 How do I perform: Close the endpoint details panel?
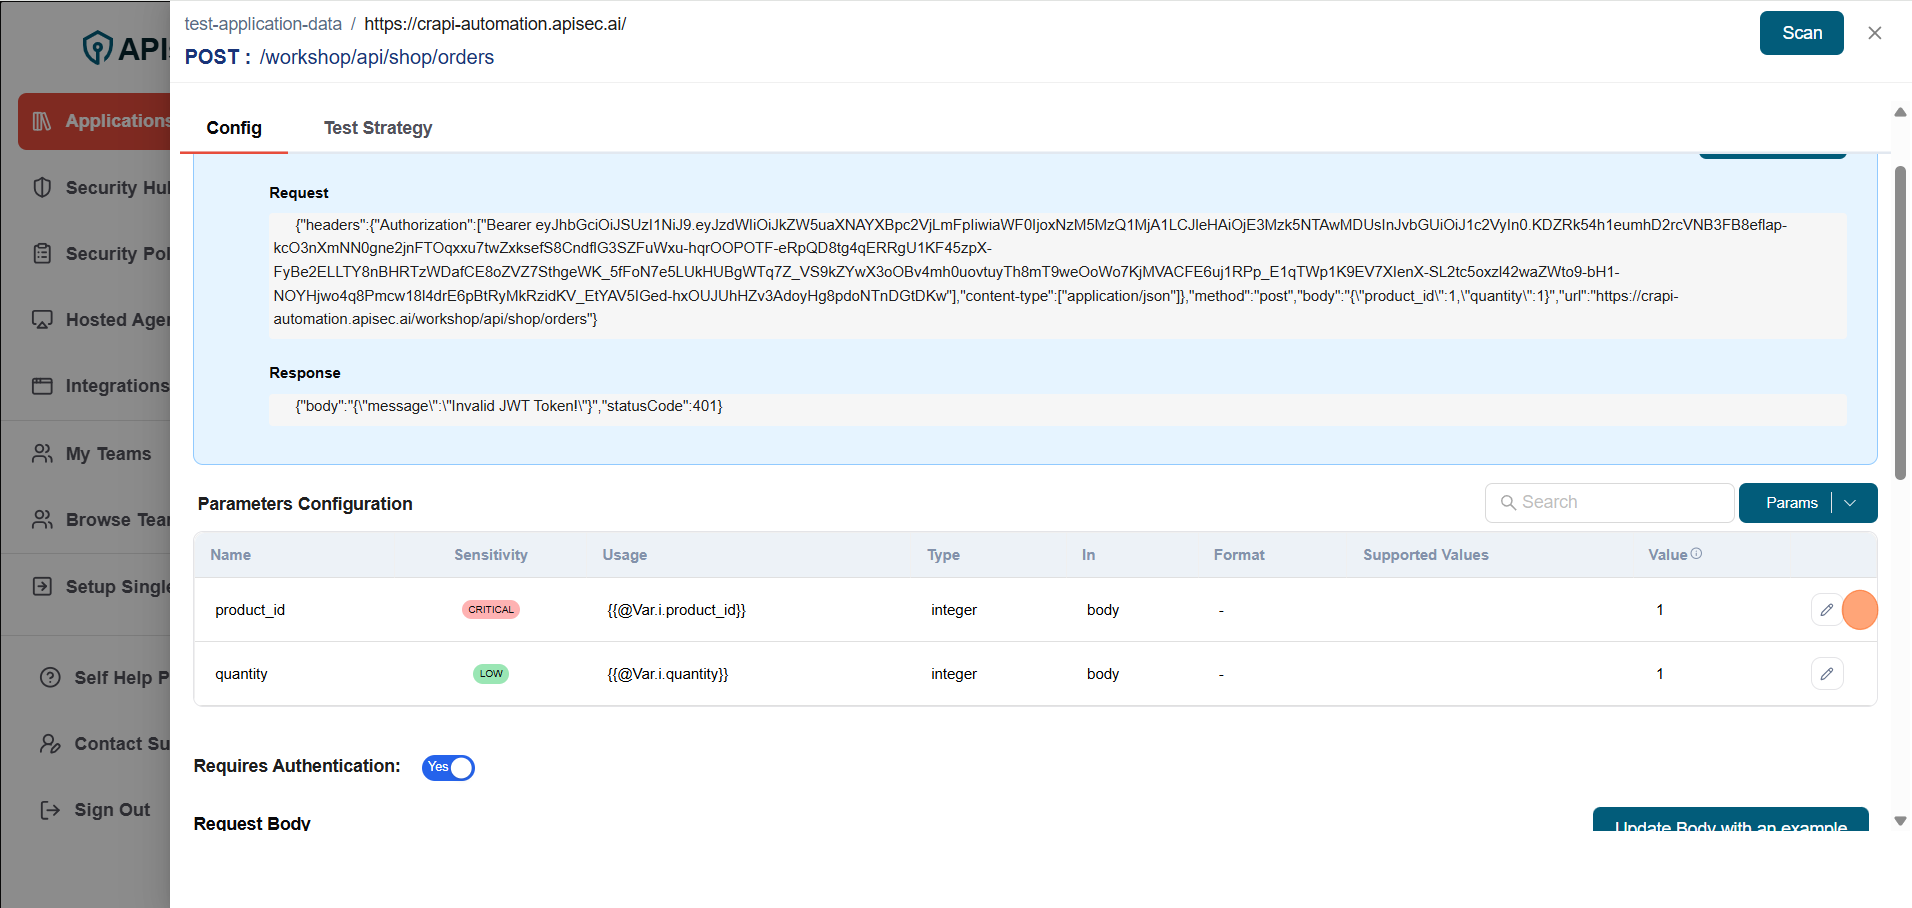pyautogui.click(x=1875, y=33)
